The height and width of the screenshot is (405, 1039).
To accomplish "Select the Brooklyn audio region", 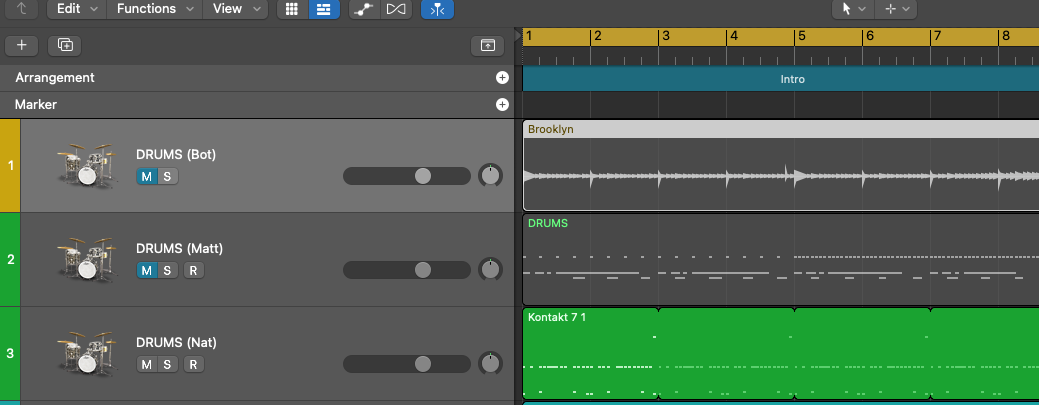I will [x=781, y=166].
